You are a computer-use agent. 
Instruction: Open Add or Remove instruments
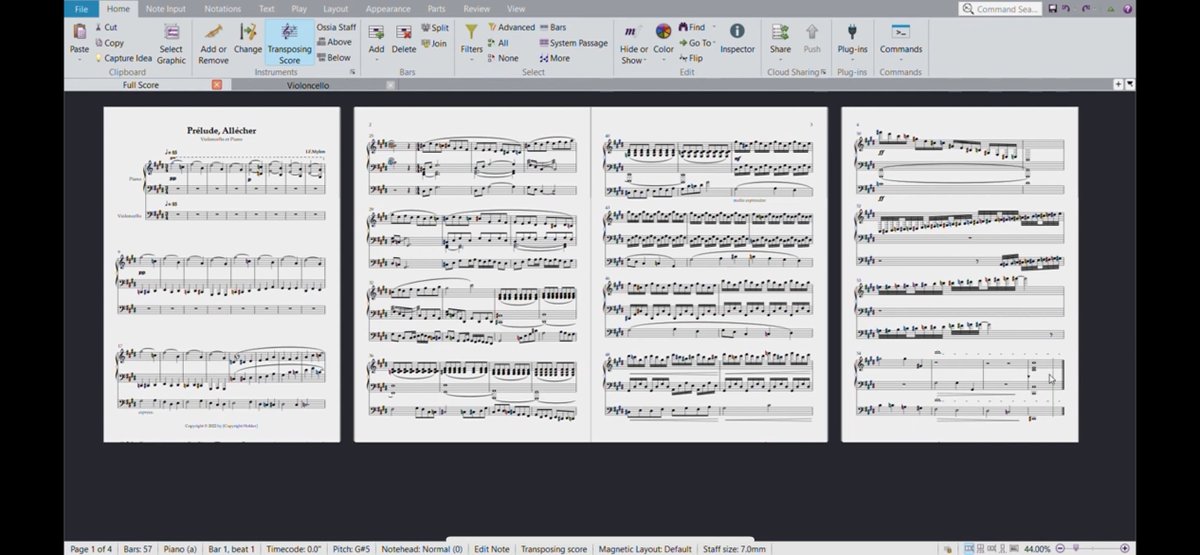213,43
